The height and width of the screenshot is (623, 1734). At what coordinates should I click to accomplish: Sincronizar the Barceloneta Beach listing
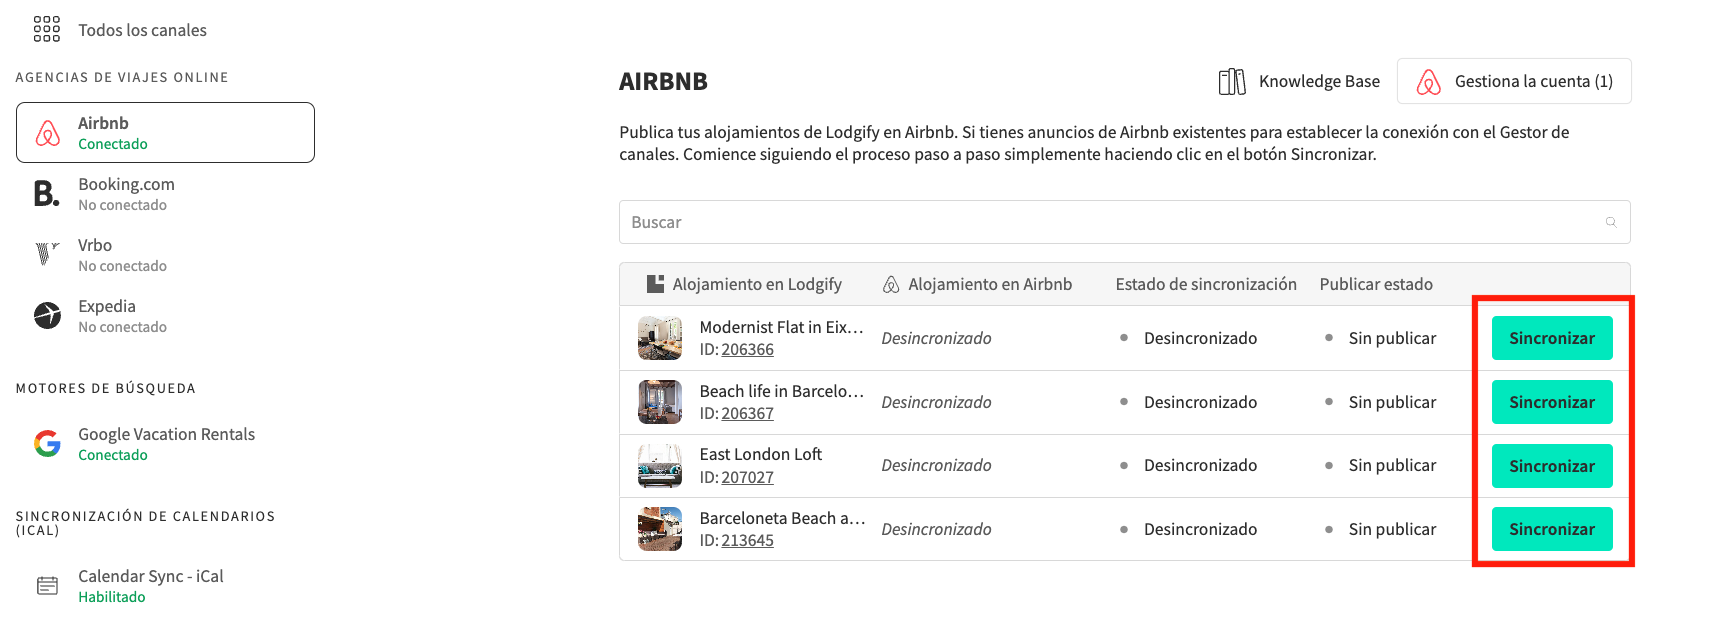[1552, 529]
